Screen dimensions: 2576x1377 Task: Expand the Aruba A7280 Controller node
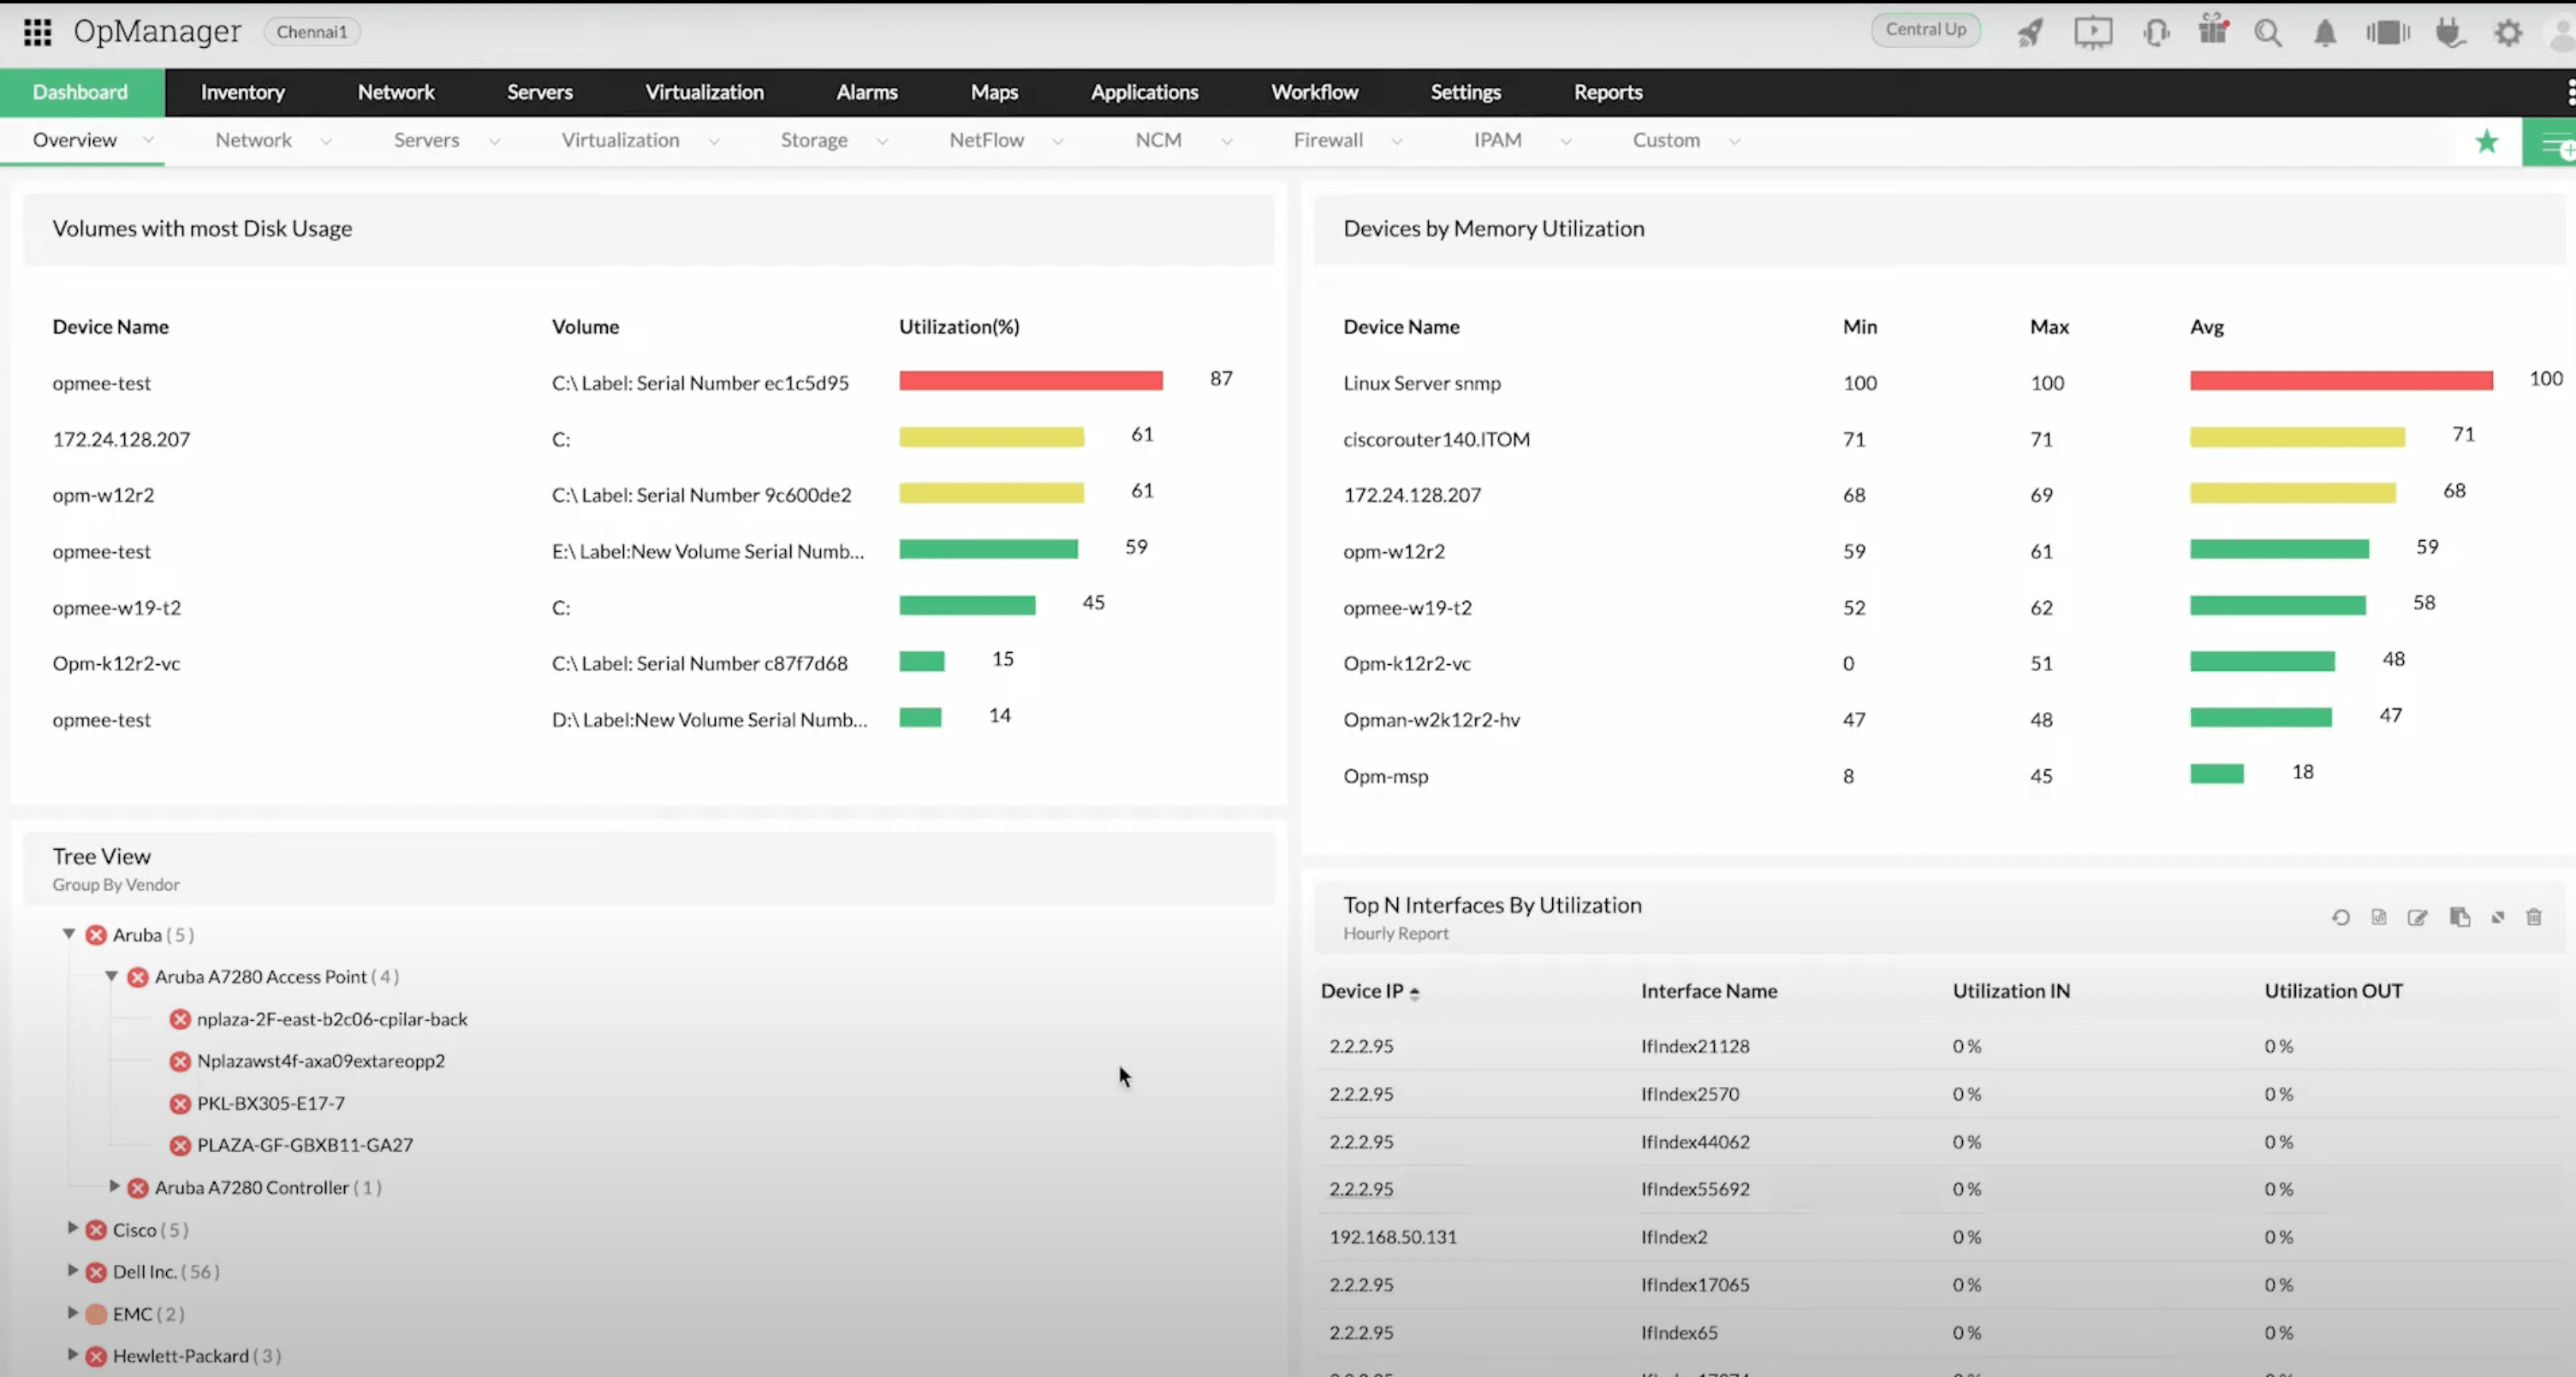(114, 1187)
